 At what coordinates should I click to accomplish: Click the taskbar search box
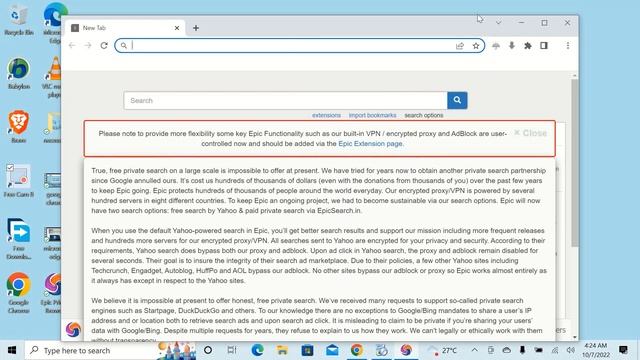point(110,350)
